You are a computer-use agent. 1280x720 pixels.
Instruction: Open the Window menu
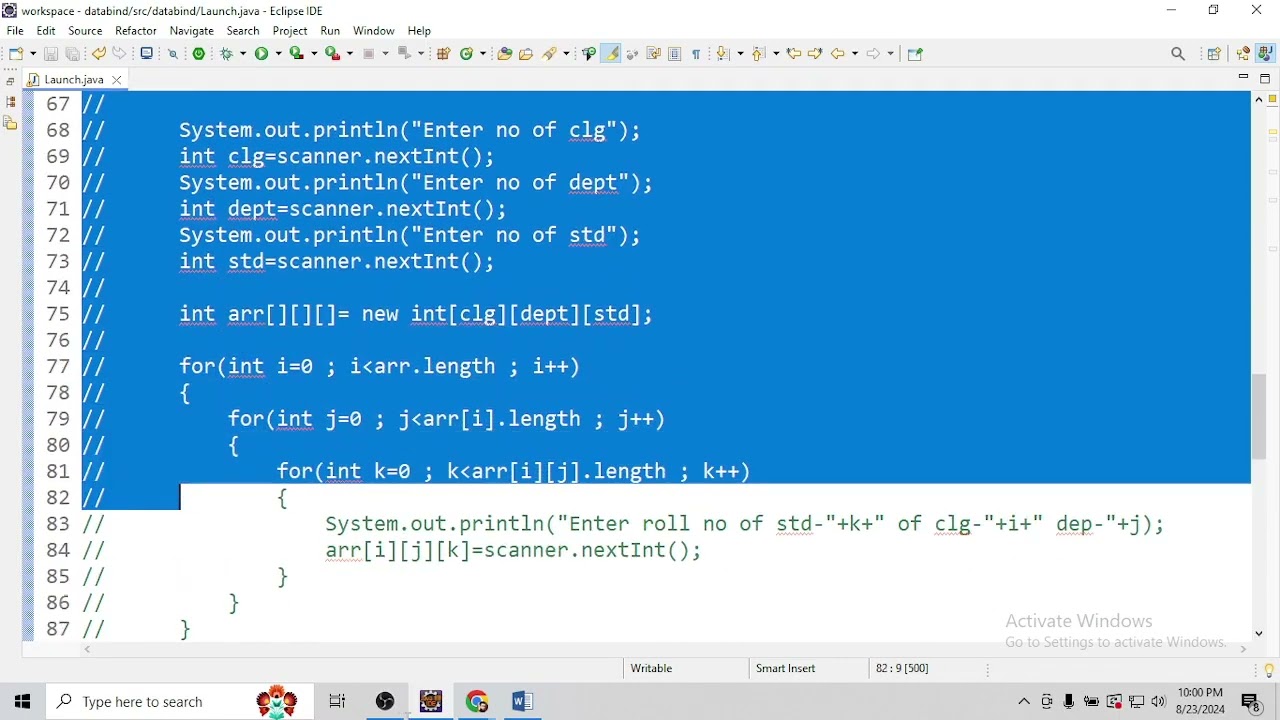click(374, 31)
